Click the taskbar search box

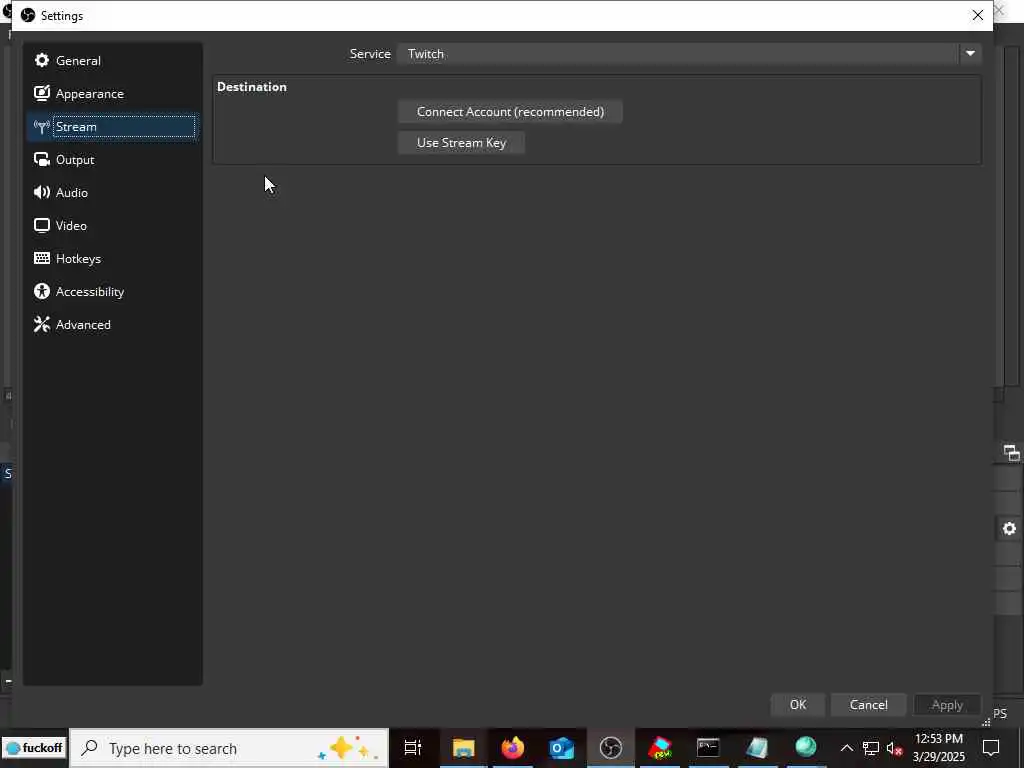point(229,748)
